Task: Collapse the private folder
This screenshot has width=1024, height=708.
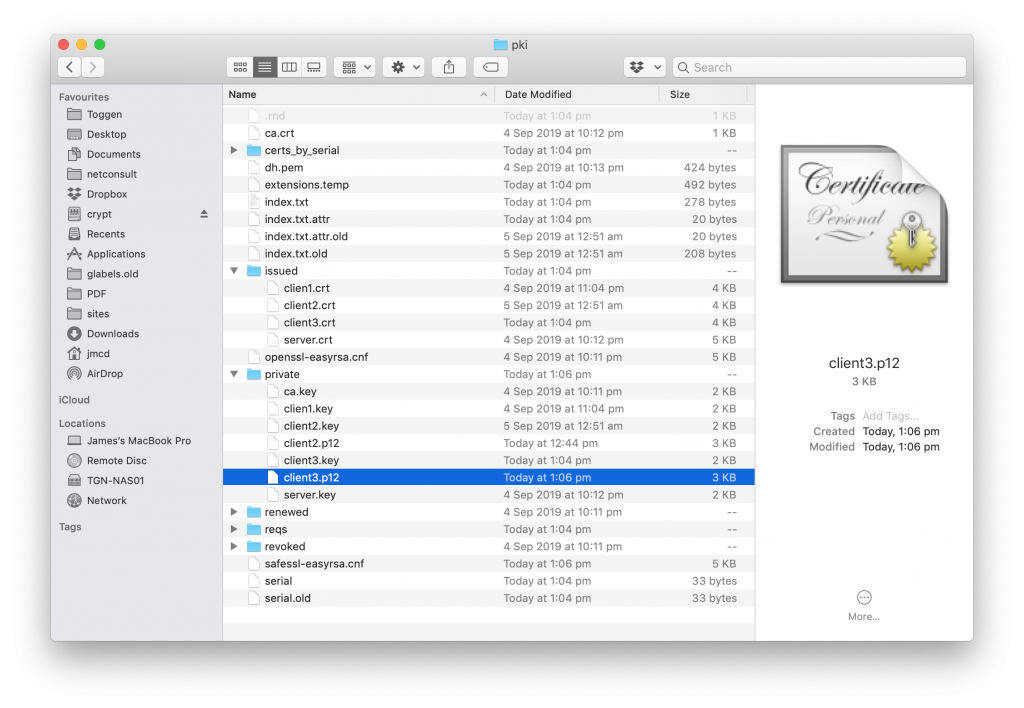Action: 234,374
